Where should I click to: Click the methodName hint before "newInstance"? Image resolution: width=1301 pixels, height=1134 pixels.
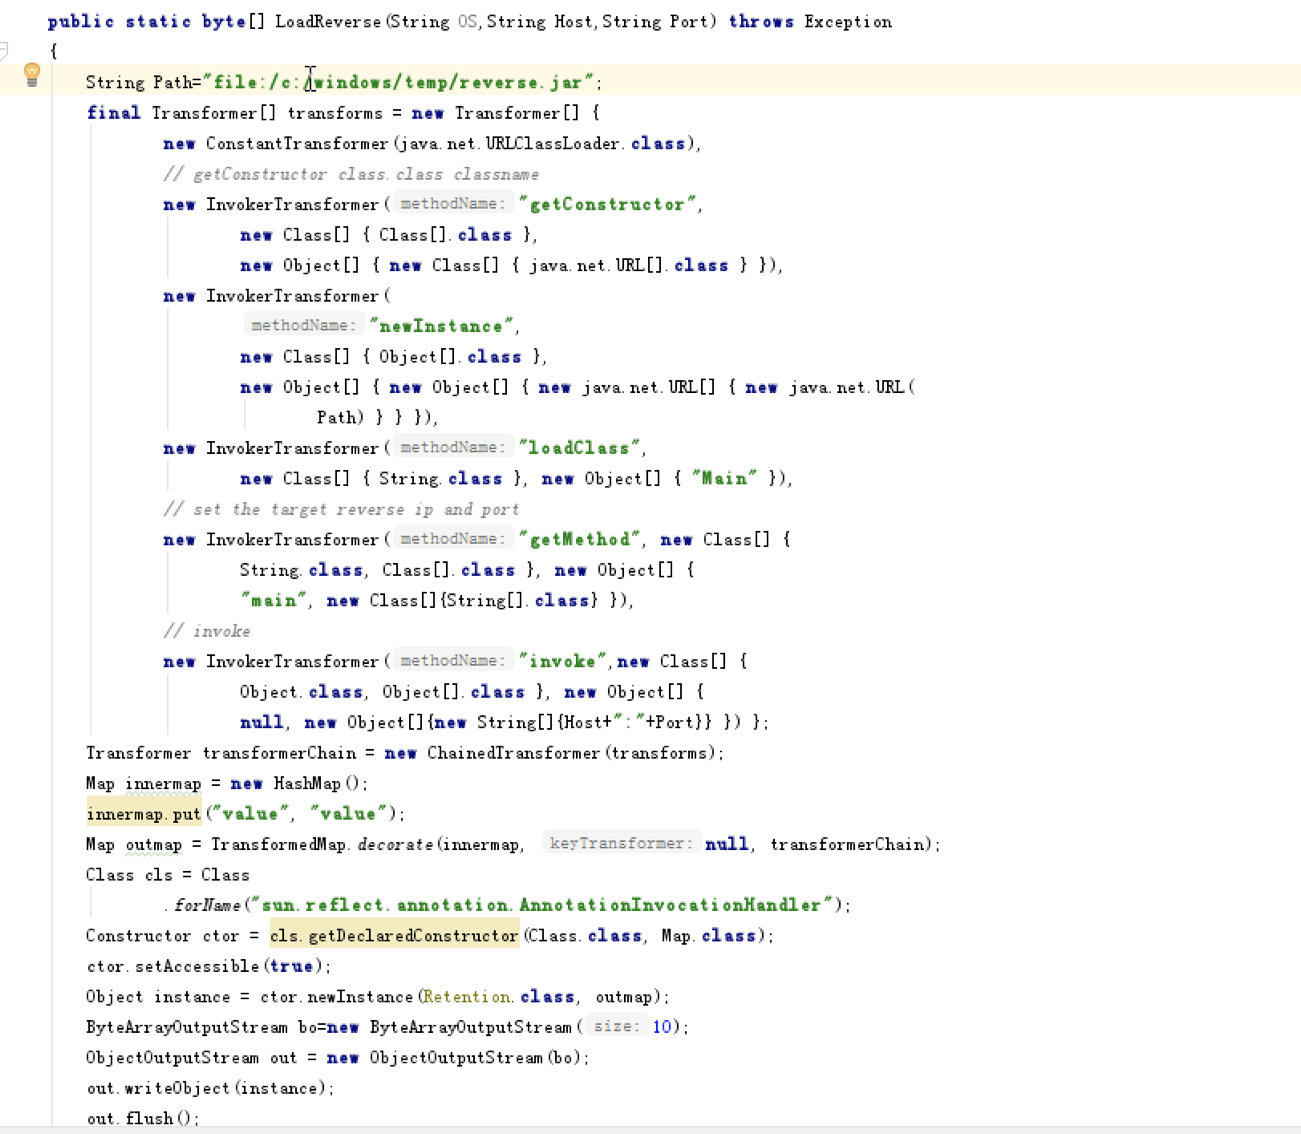pyautogui.click(x=303, y=326)
